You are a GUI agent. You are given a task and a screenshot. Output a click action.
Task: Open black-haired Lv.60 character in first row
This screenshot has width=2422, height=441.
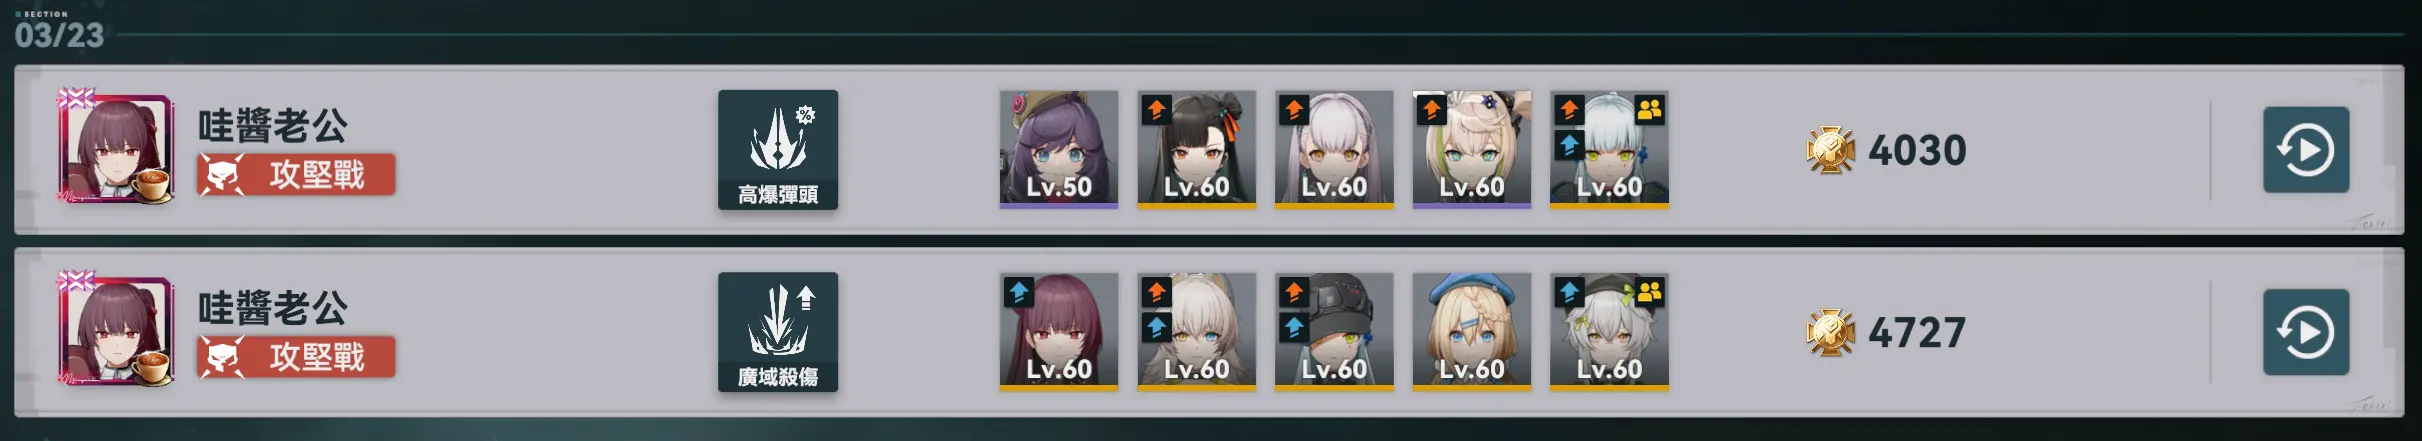[1196, 150]
